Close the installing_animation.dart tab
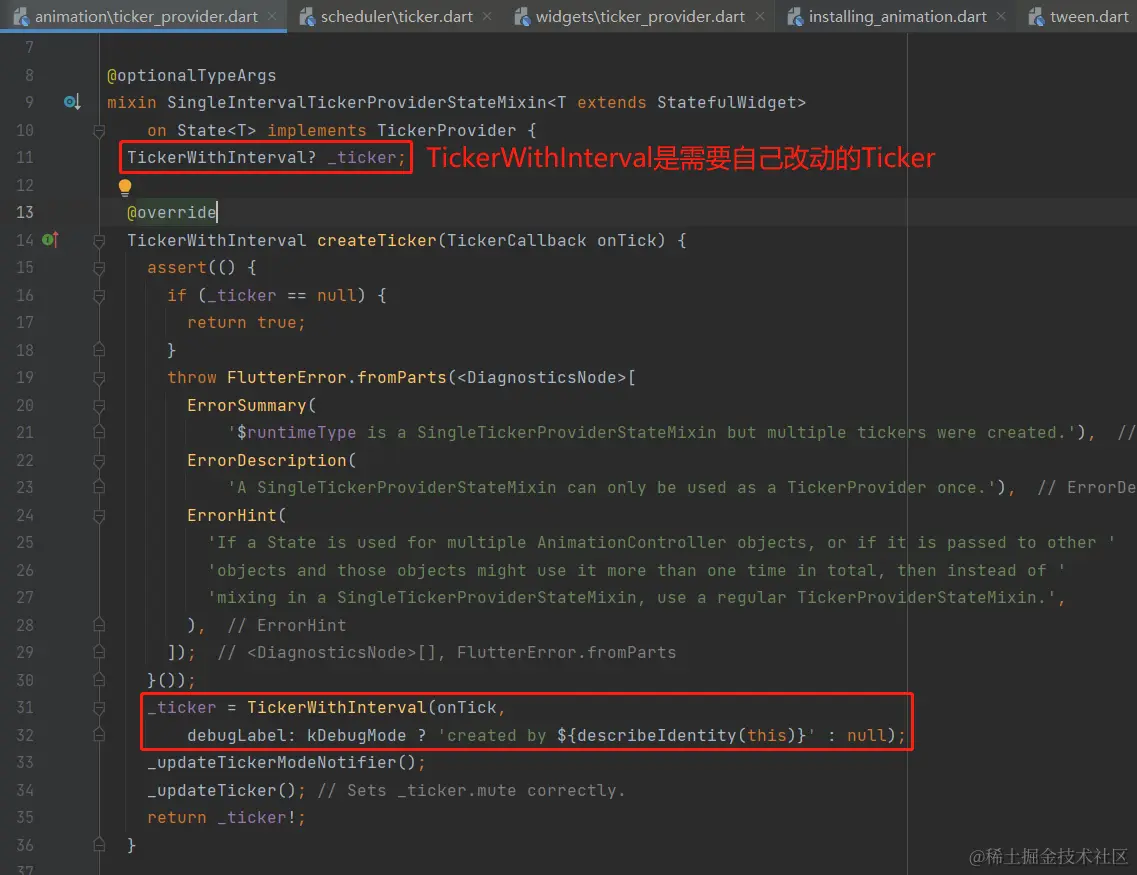 [x=1001, y=16]
